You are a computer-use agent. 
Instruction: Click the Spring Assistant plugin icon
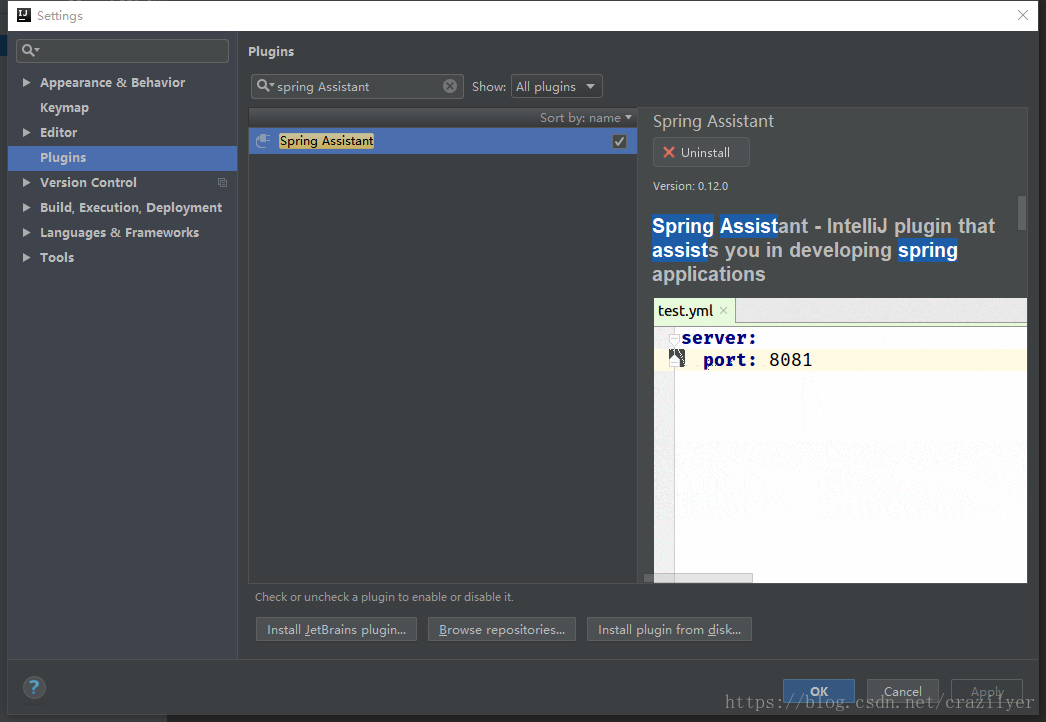pyautogui.click(x=263, y=141)
